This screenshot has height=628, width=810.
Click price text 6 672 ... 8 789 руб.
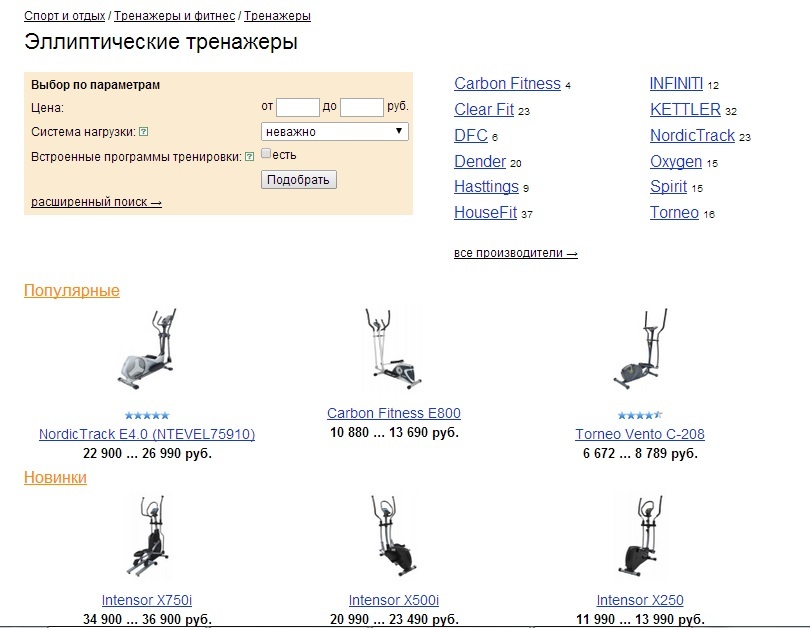click(640, 454)
